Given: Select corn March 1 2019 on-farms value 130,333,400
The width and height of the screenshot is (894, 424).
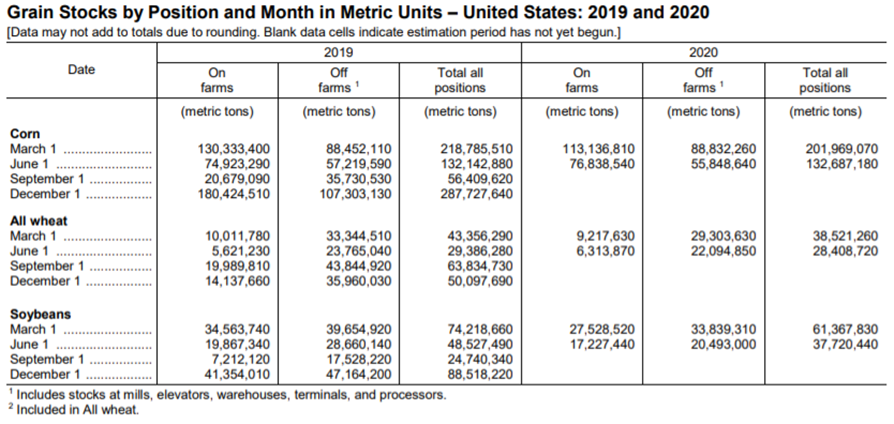Looking at the screenshot, I should coord(233,149).
